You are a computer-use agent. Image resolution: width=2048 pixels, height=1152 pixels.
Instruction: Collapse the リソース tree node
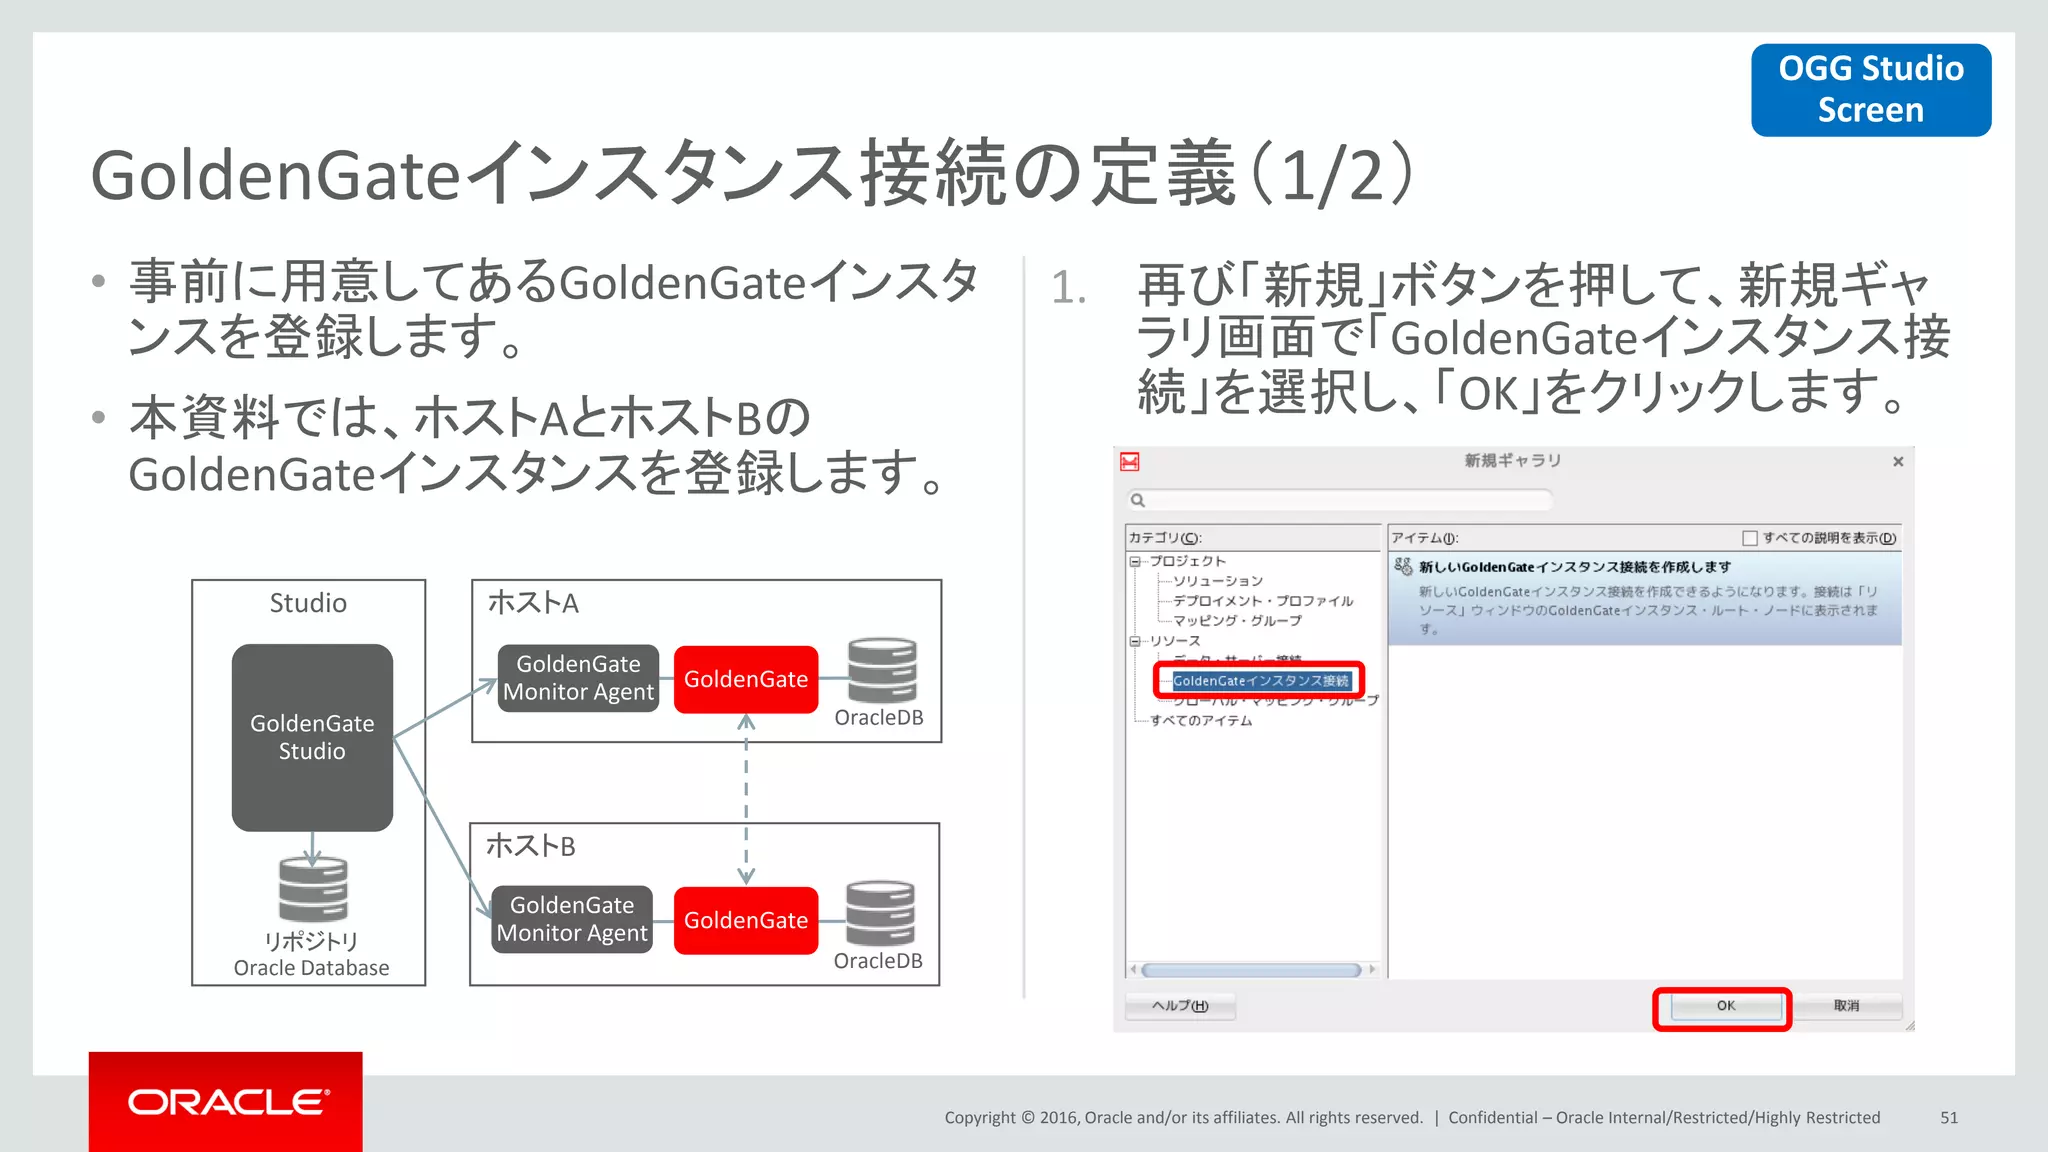(x=1135, y=641)
